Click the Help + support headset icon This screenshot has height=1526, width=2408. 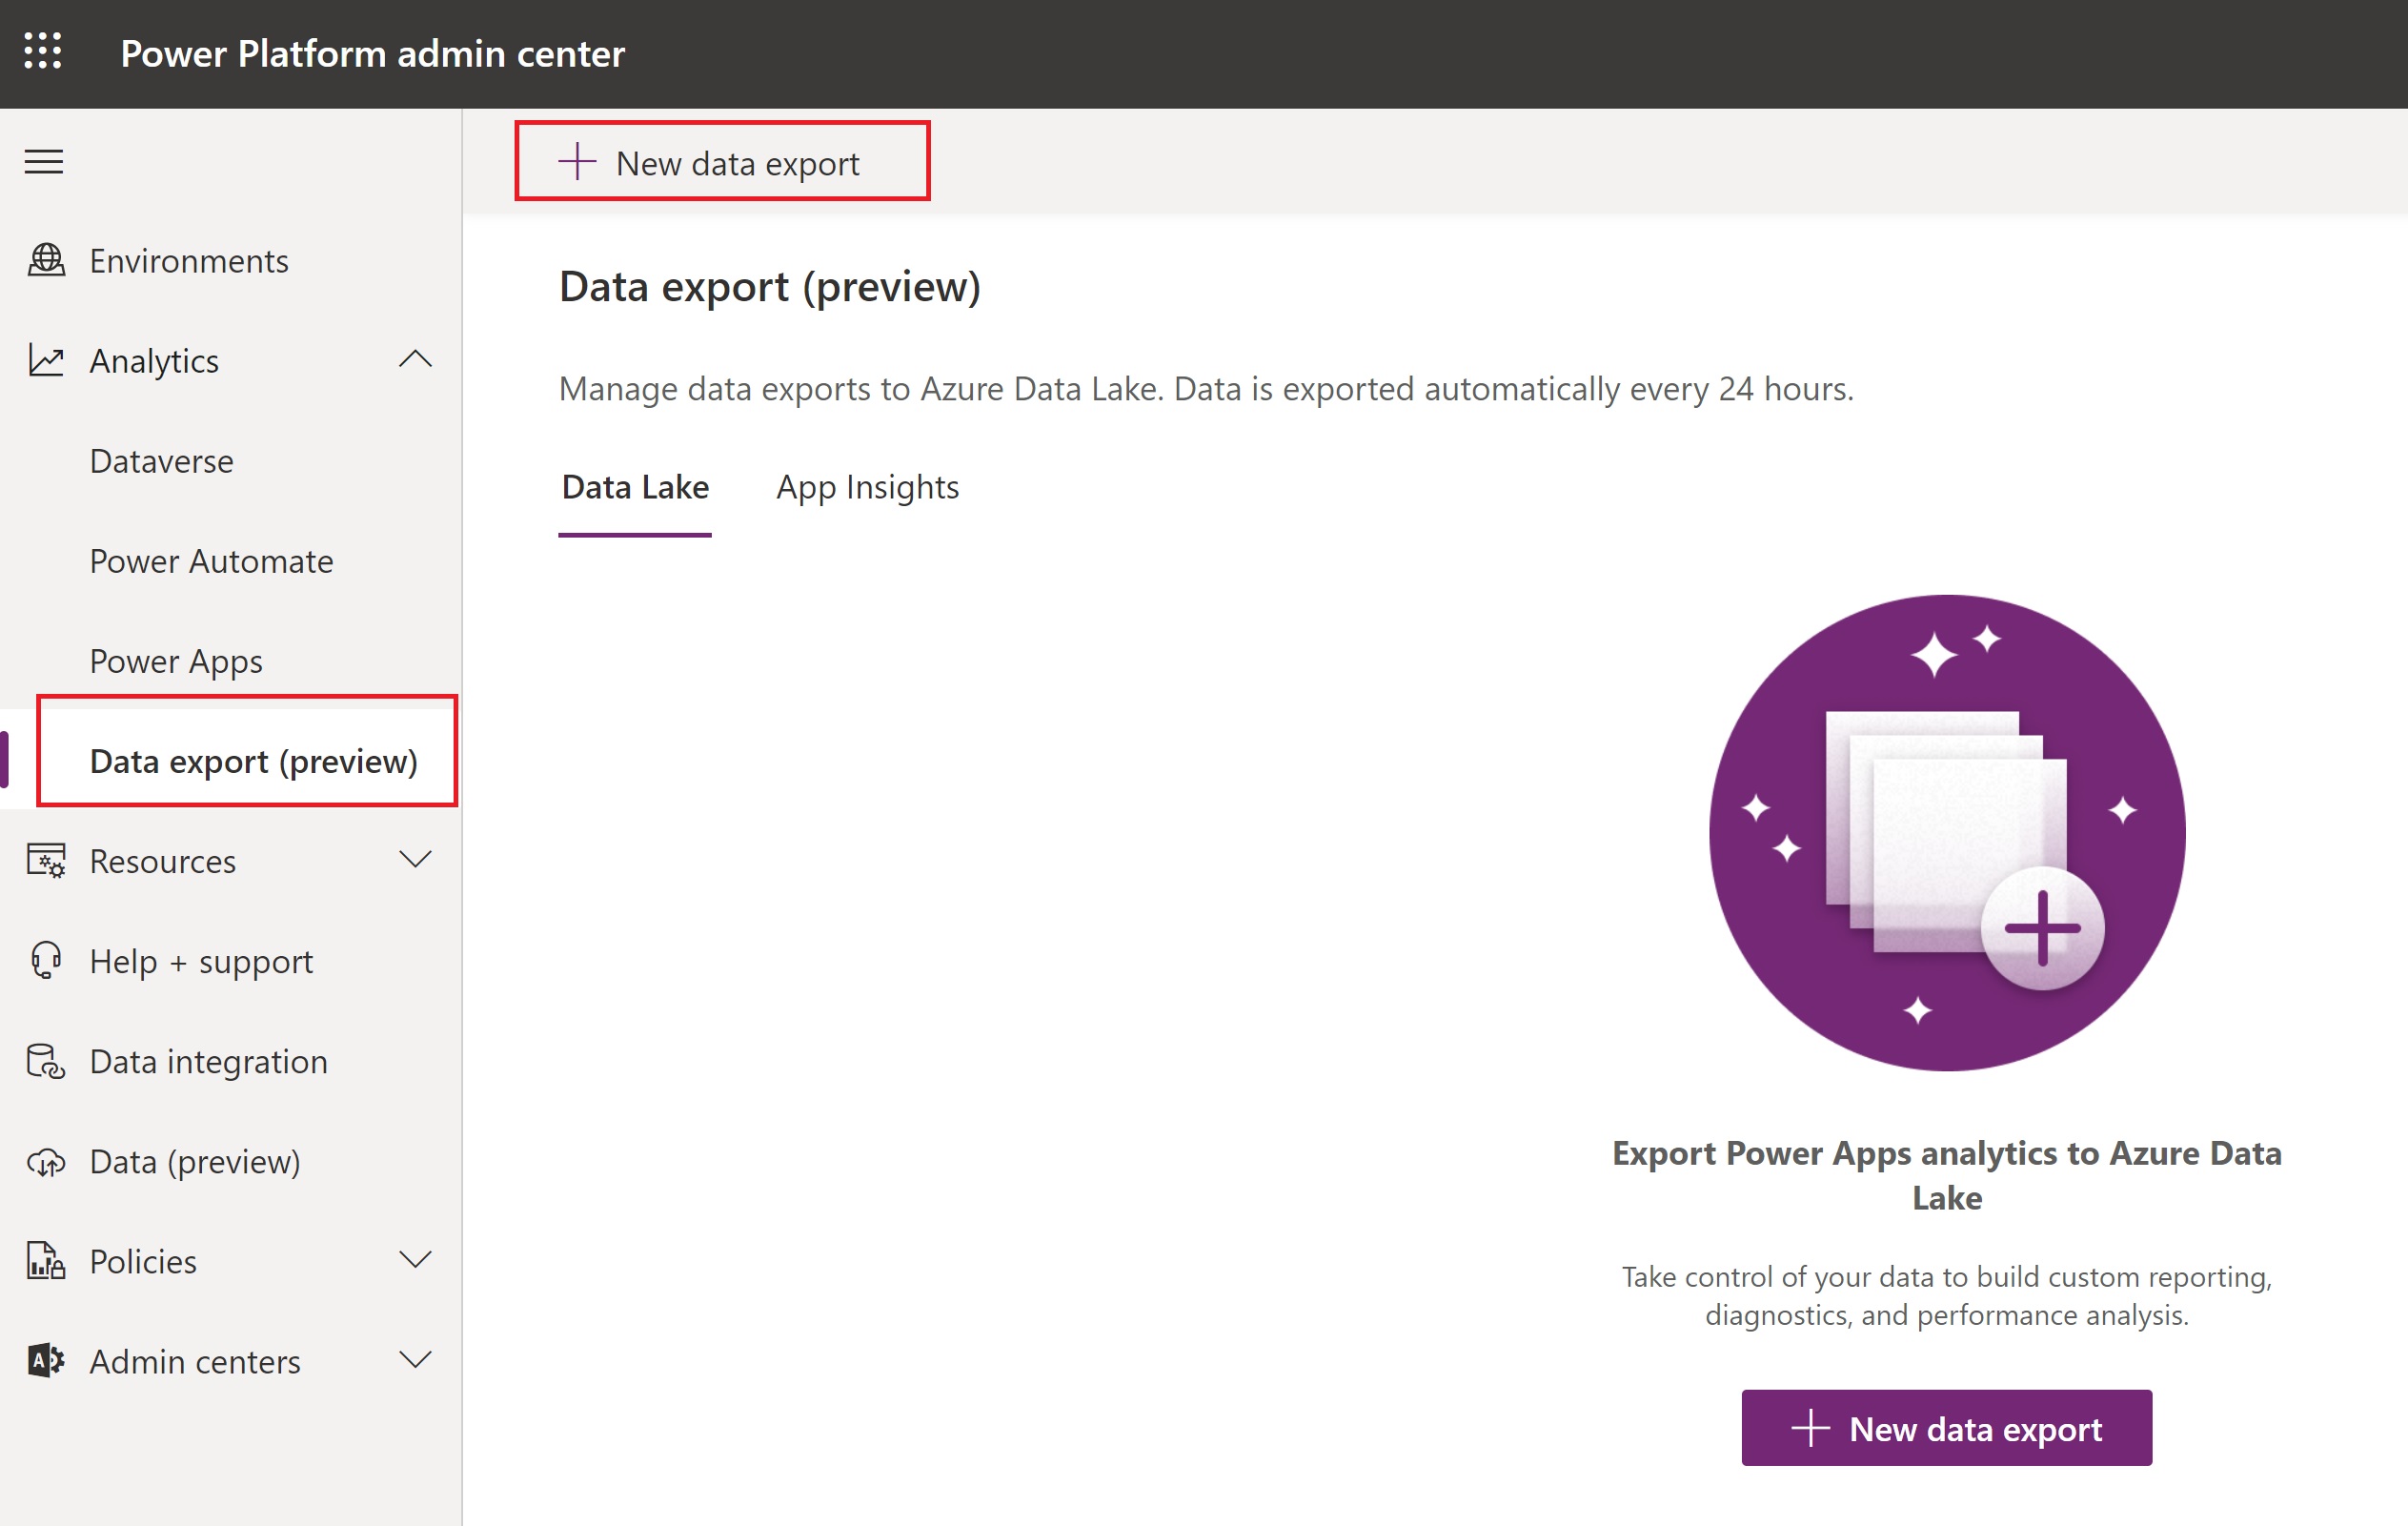tap(46, 960)
